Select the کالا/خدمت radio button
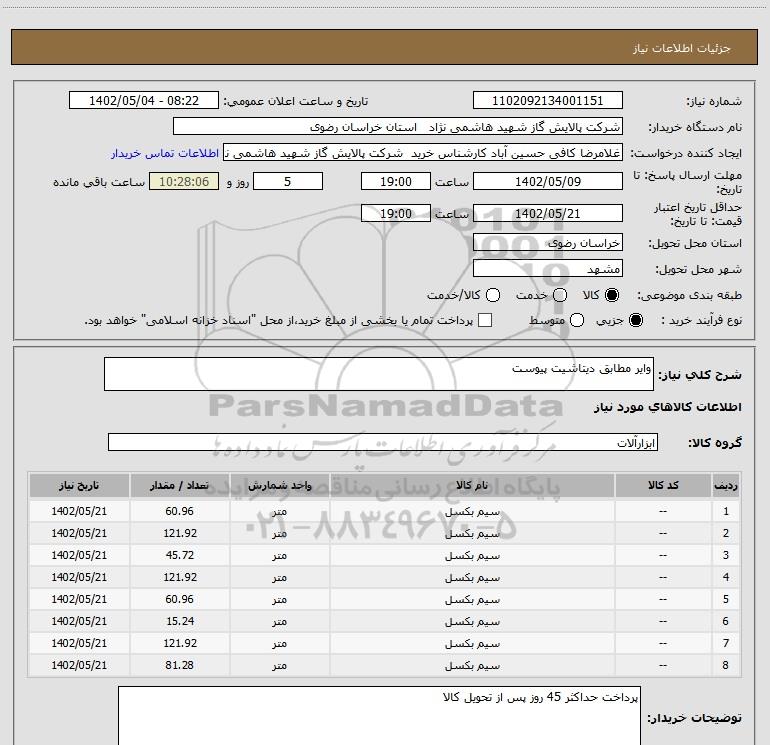770x745 pixels. click(x=493, y=295)
